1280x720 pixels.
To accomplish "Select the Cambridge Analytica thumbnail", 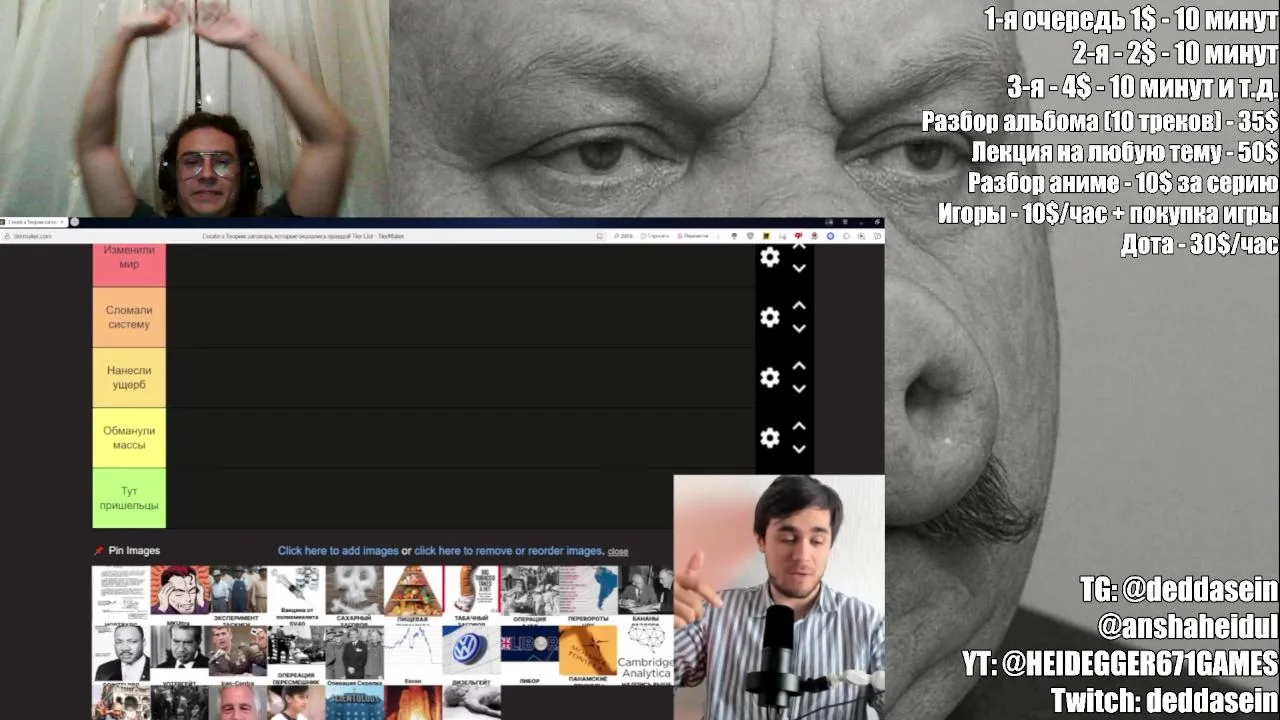I will (645, 653).
